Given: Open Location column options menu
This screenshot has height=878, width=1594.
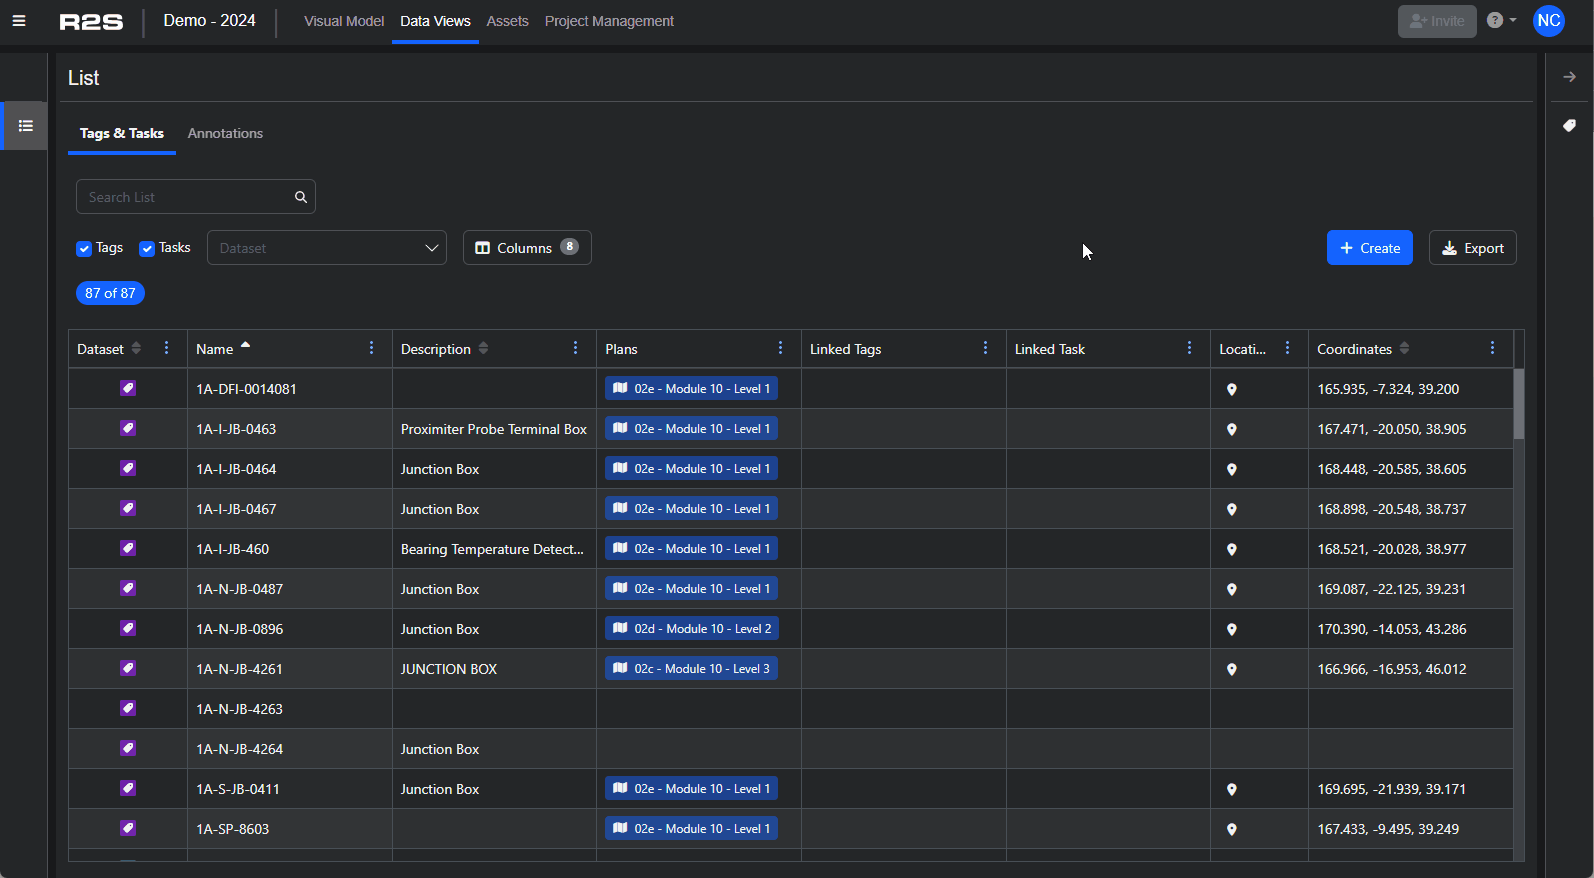Looking at the screenshot, I should (x=1288, y=348).
